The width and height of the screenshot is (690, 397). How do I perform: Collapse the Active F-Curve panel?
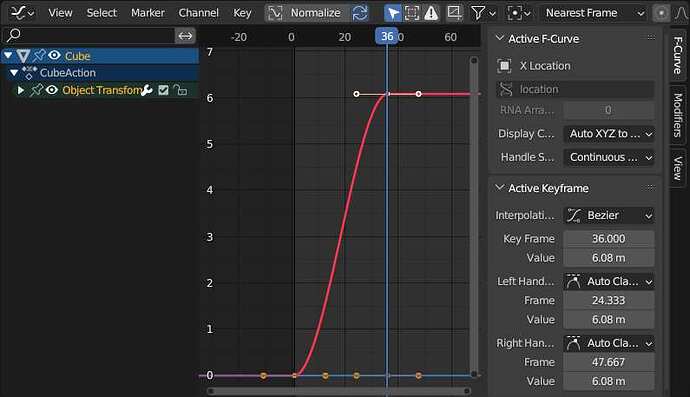tap(499, 38)
